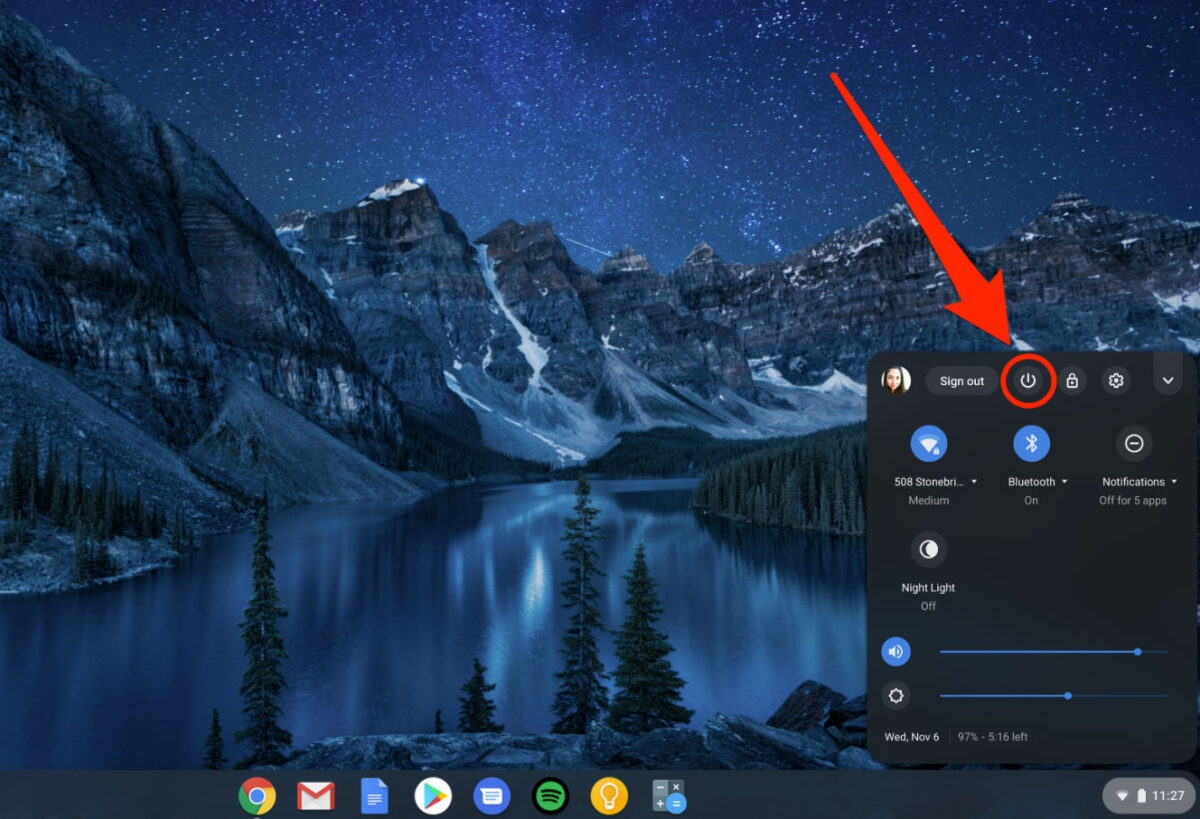Lock the screen using the padlock icon
Screen dimensions: 1200x819
(x=1072, y=381)
